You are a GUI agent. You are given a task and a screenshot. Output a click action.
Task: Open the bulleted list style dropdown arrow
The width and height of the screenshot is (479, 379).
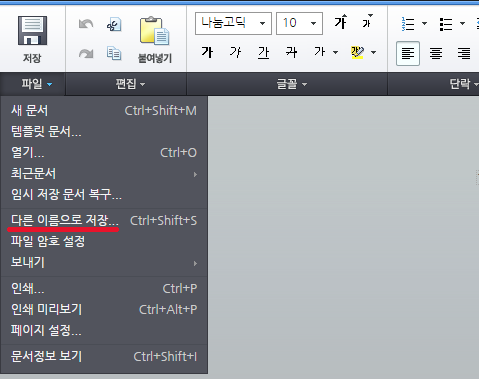(x=462, y=23)
